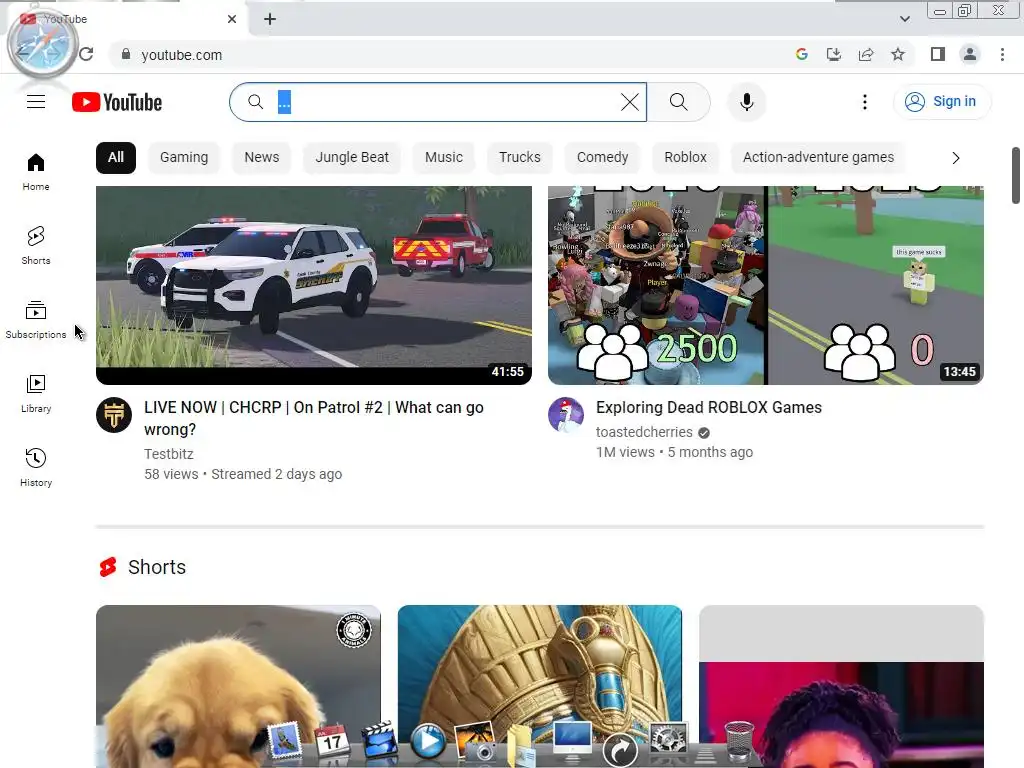Select the News filter chip

point(262,157)
